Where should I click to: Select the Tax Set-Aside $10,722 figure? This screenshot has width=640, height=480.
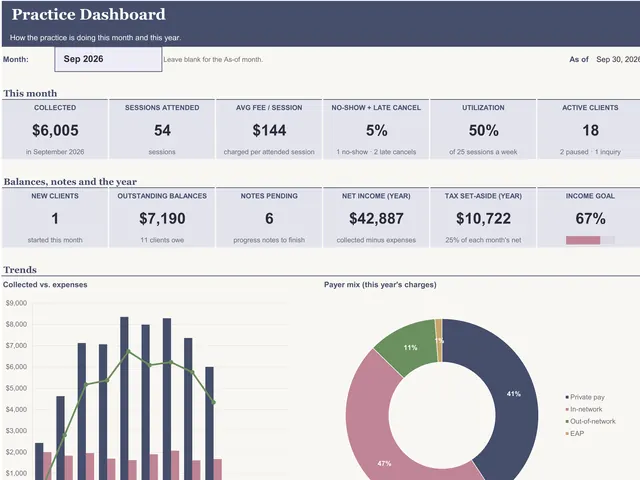pos(483,218)
